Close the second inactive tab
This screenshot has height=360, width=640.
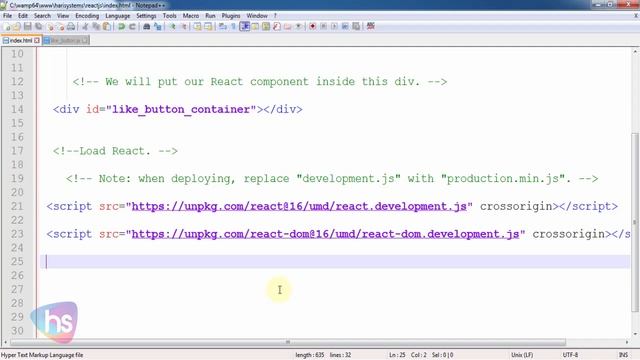tap(85, 40)
